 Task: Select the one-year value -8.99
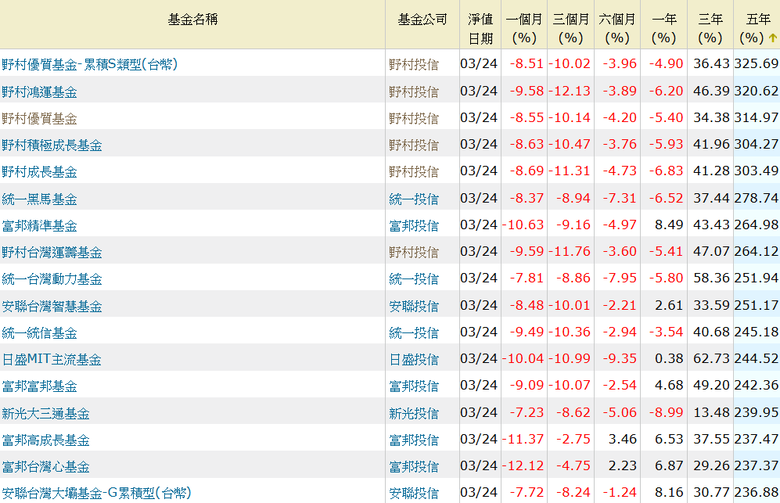click(666, 412)
